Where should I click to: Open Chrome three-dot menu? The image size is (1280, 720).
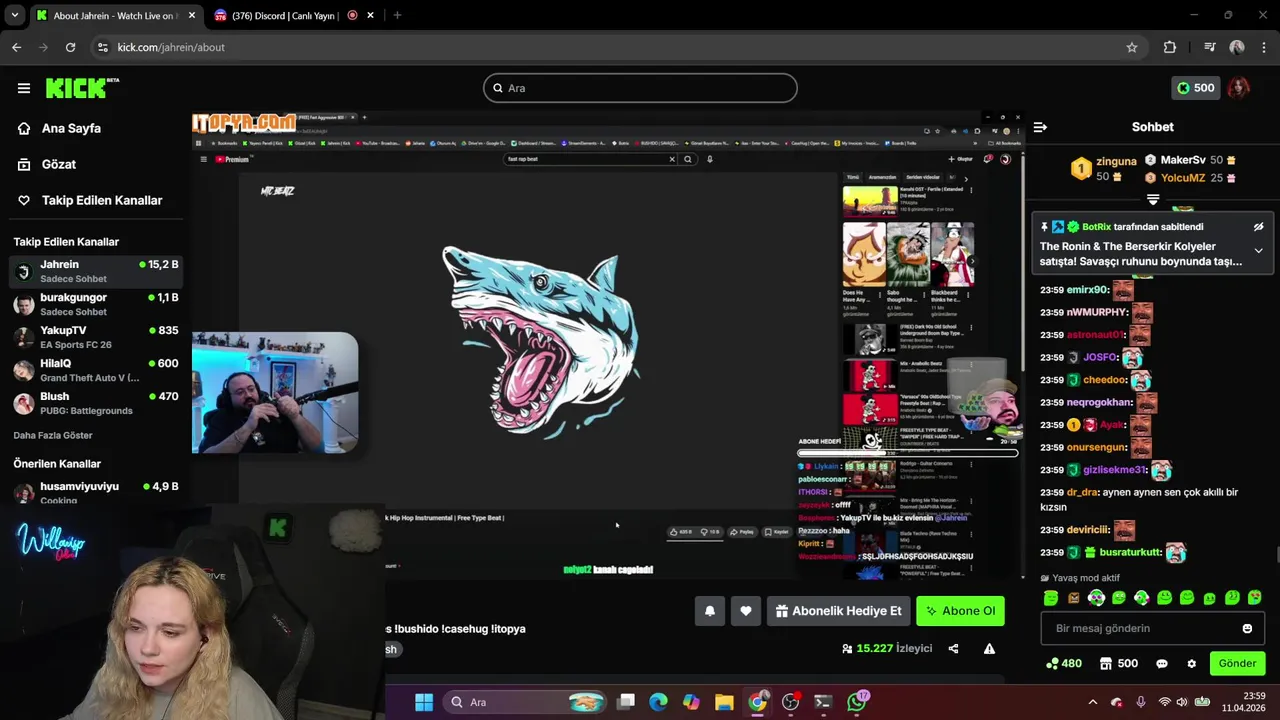coord(1265,47)
